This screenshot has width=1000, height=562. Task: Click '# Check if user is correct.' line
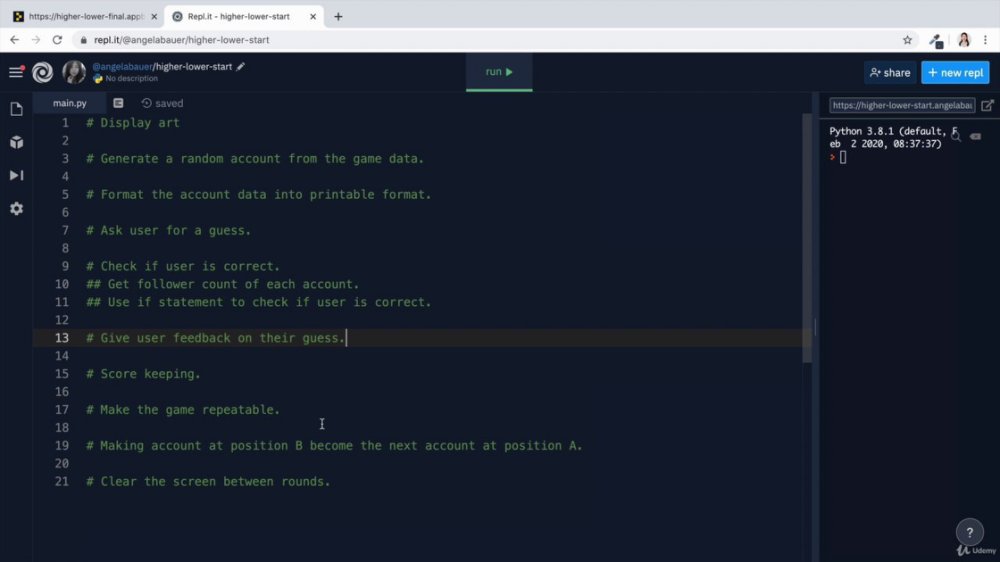(x=183, y=266)
